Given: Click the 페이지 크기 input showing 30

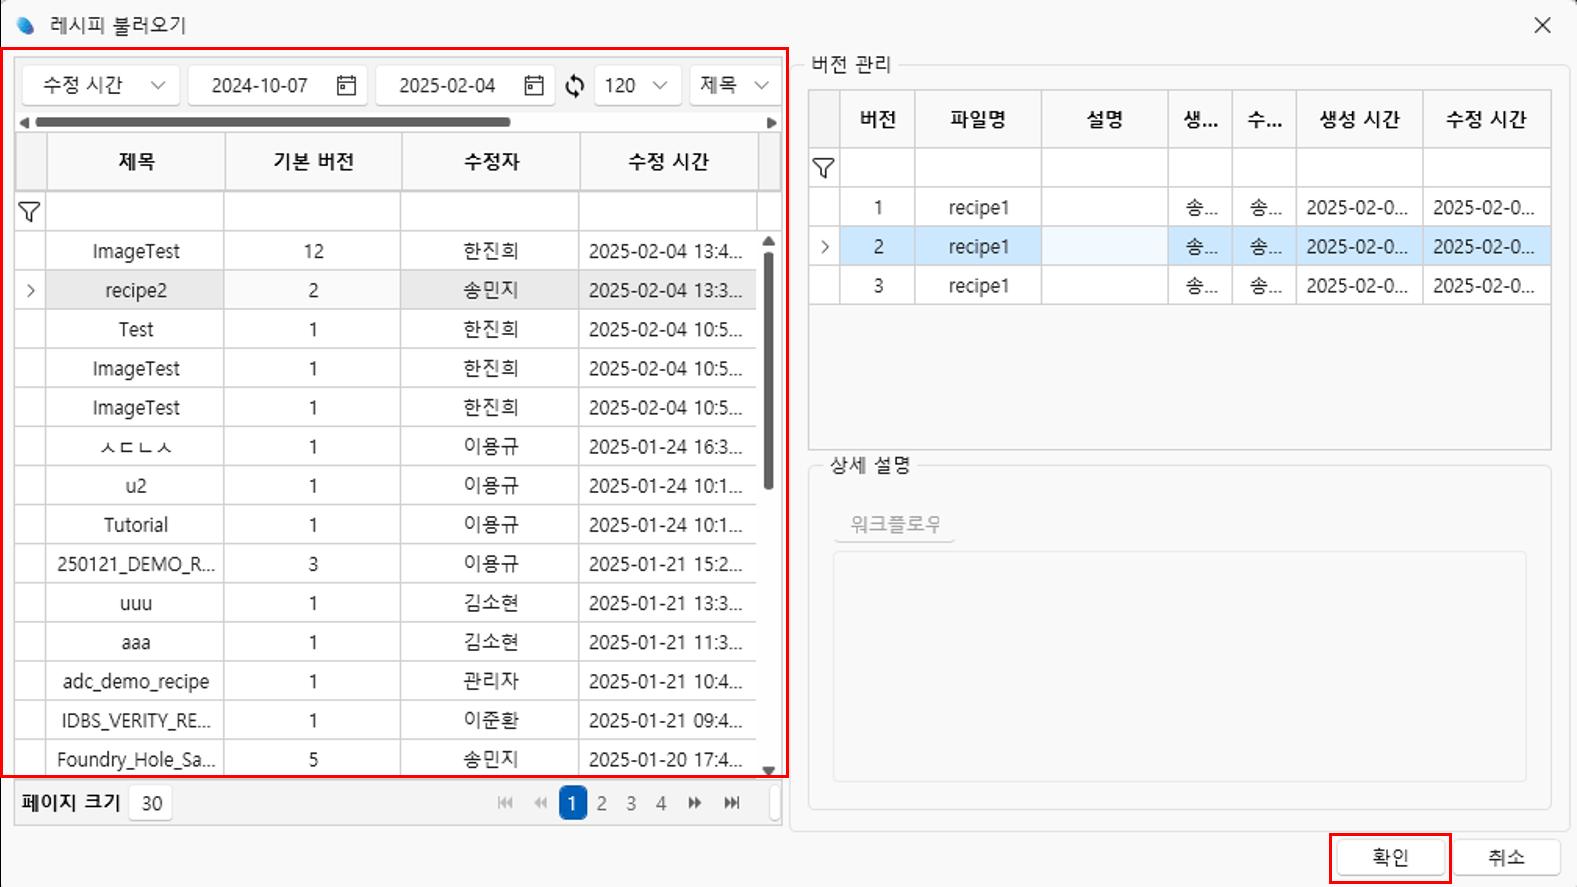Looking at the screenshot, I should (152, 803).
